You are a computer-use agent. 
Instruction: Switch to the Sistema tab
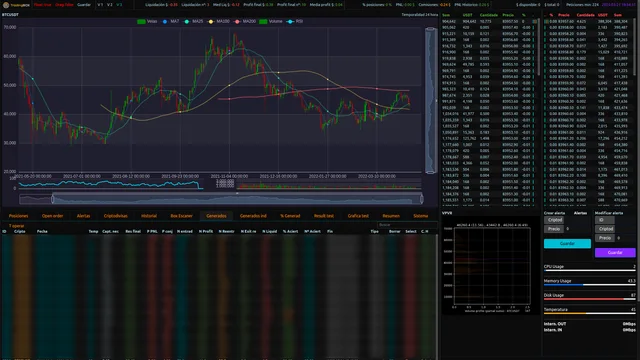[420, 216]
